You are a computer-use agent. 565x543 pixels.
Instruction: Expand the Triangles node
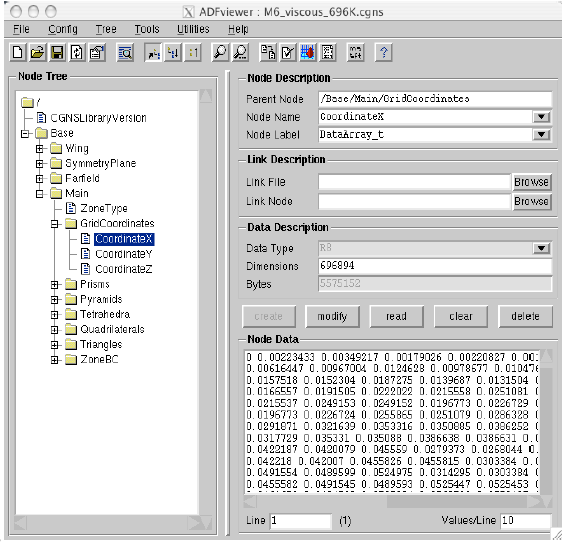coord(54,345)
